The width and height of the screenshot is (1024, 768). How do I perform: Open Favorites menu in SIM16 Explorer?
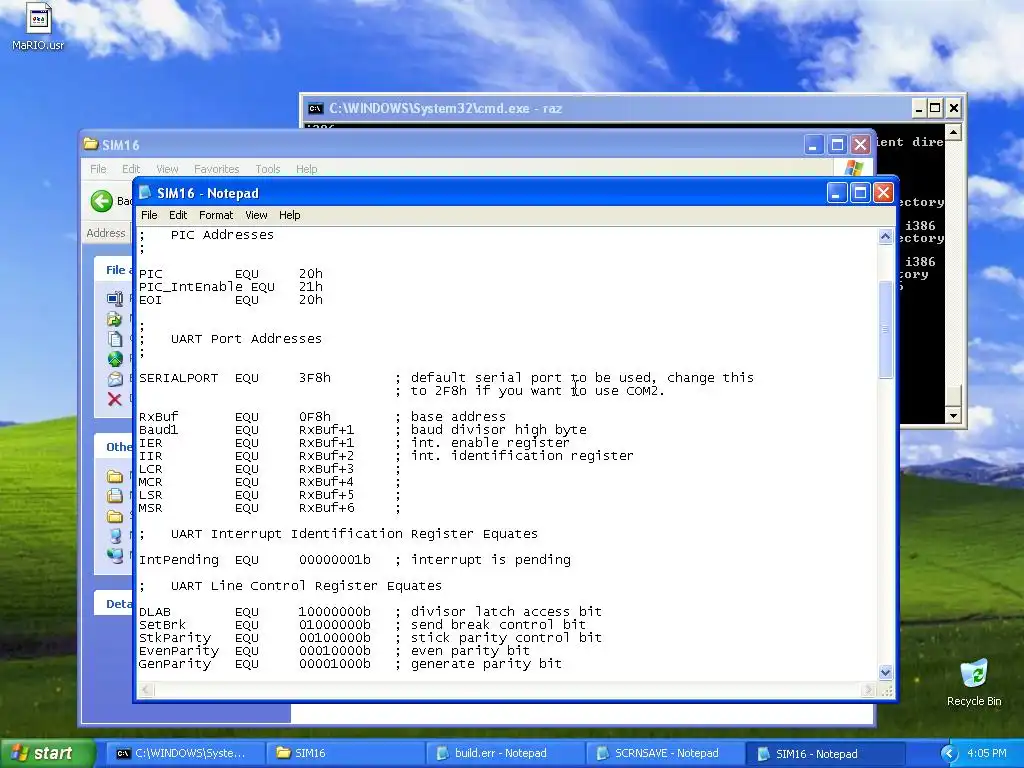pyautogui.click(x=216, y=169)
